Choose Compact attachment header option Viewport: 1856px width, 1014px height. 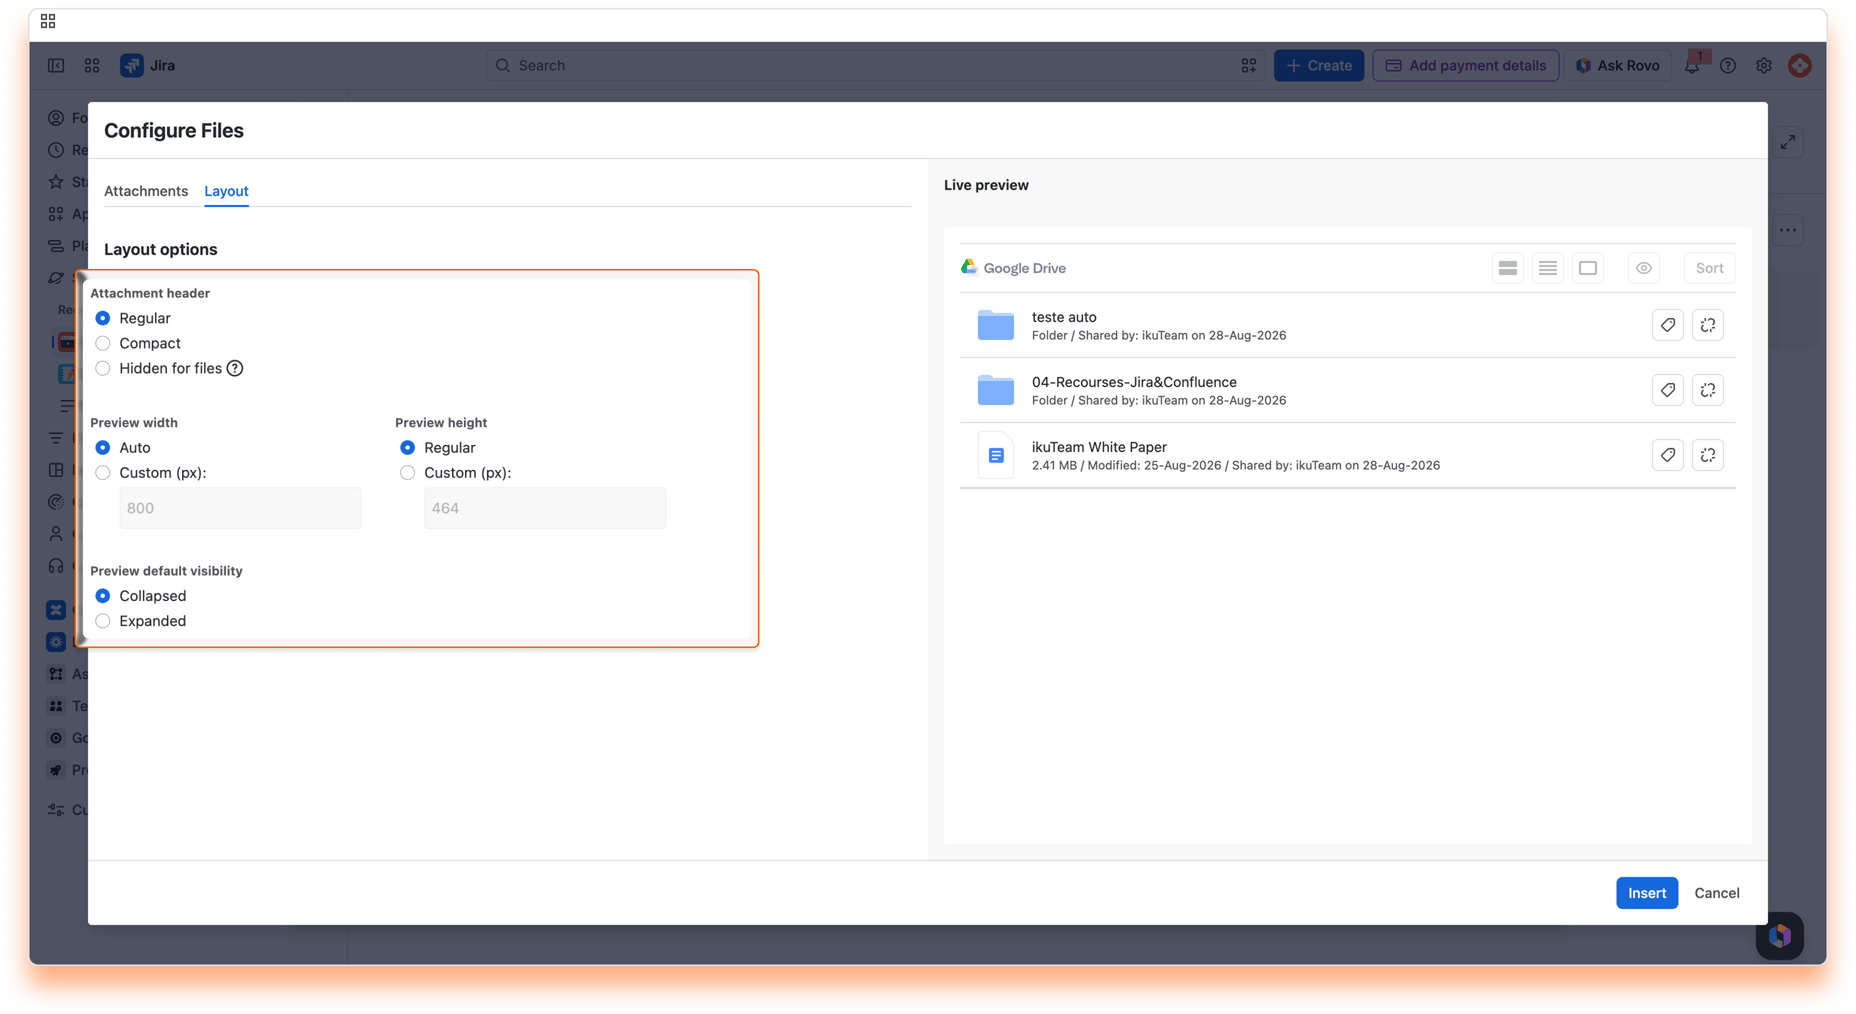[x=103, y=343]
